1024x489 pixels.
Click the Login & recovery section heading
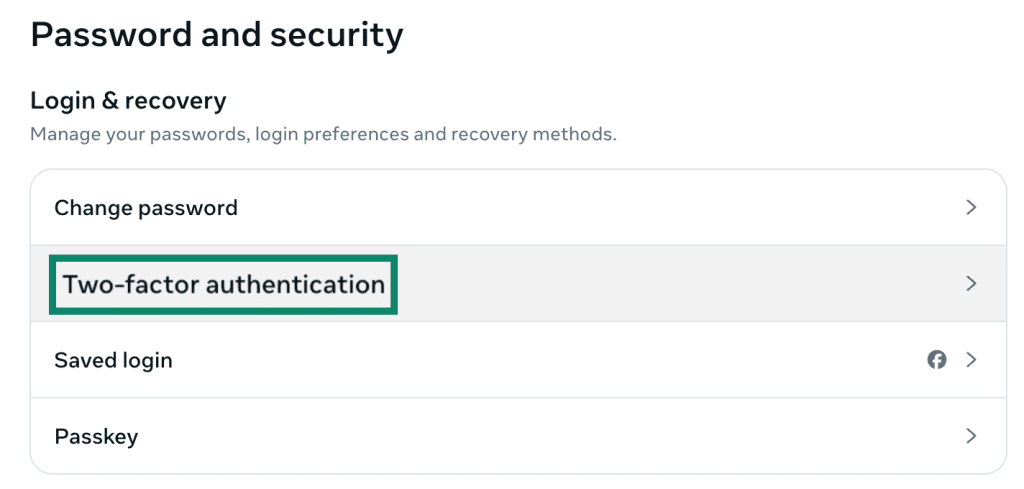[129, 101]
